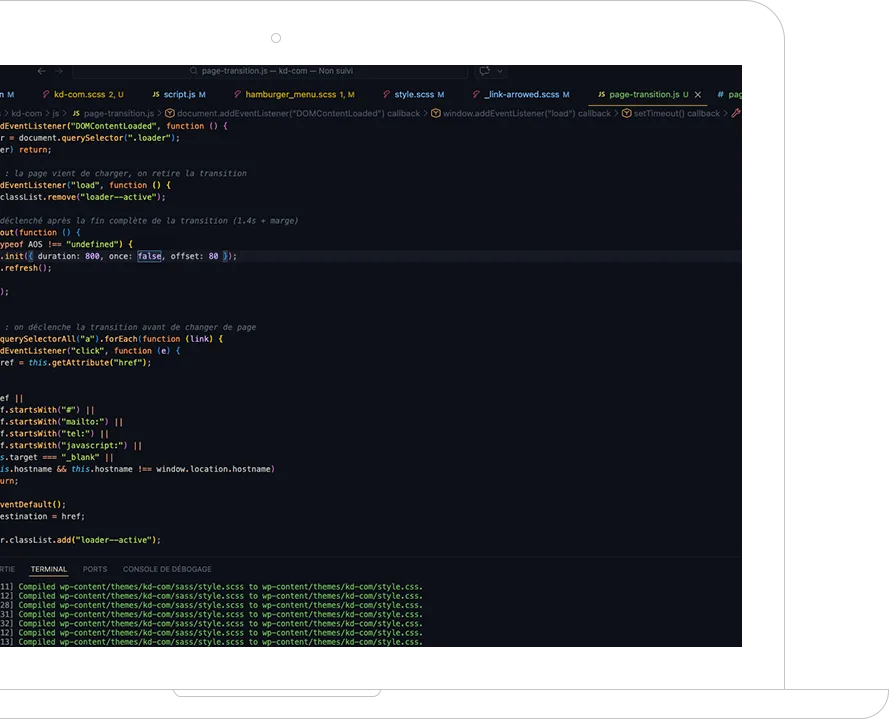Click the highlighted "false" value in code
The width and height of the screenshot is (889, 719).
pos(149,256)
